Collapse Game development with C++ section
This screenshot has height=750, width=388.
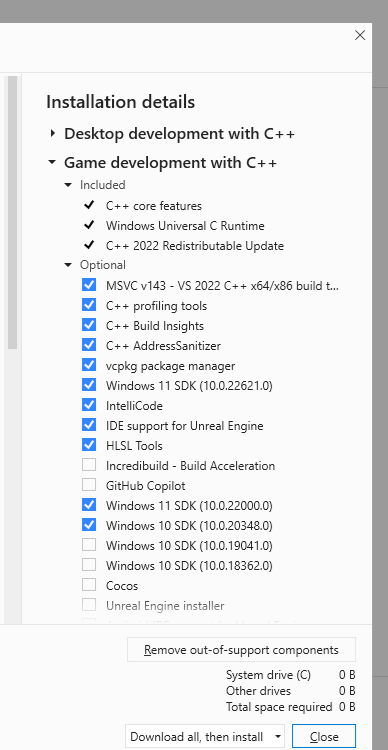[x=52, y=163]
